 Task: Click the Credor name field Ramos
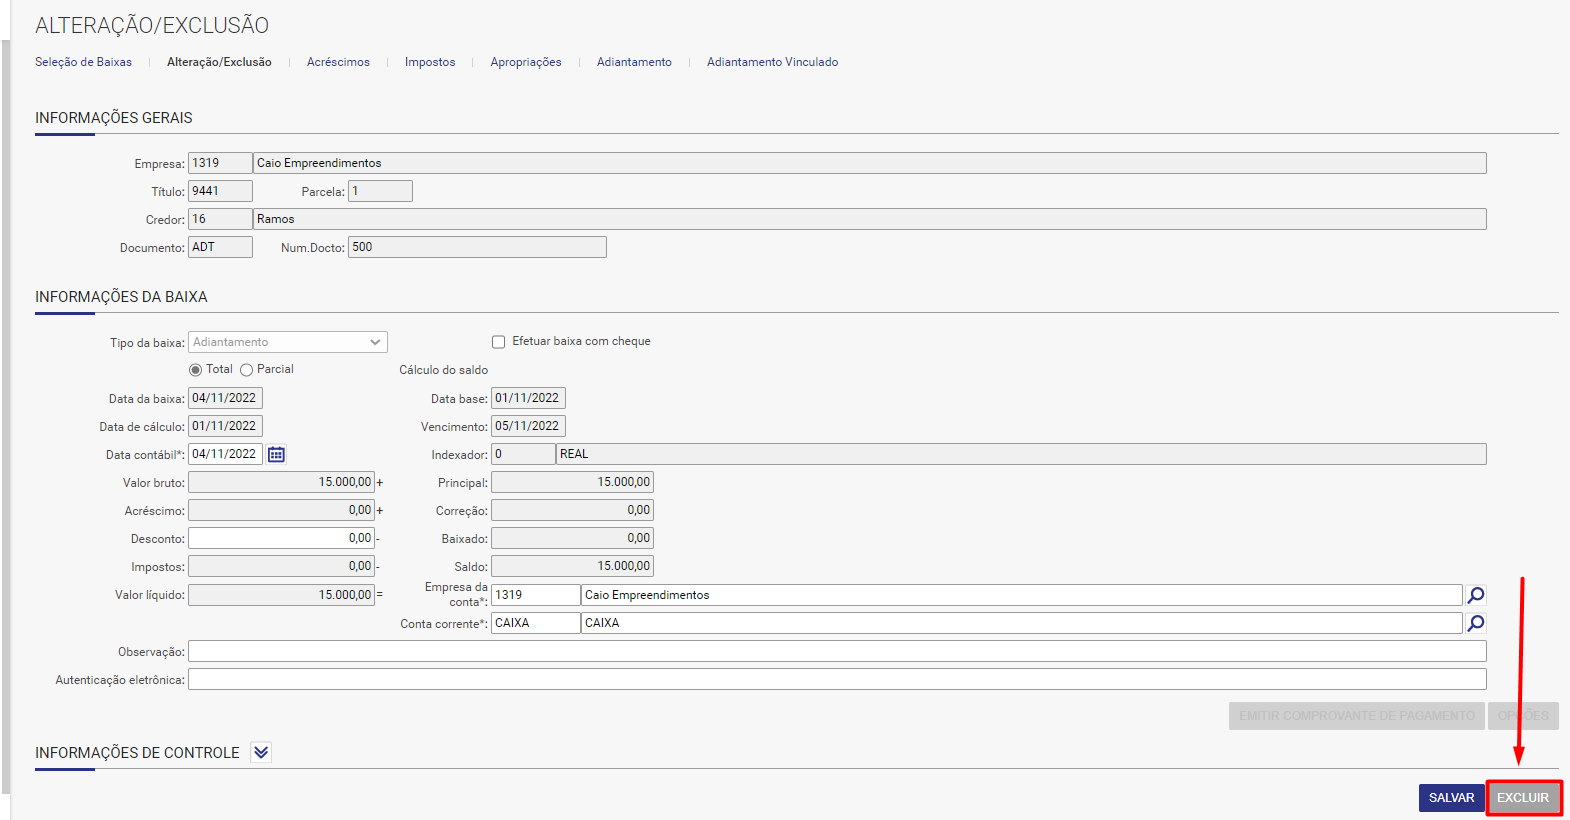[x=869, y=219]
